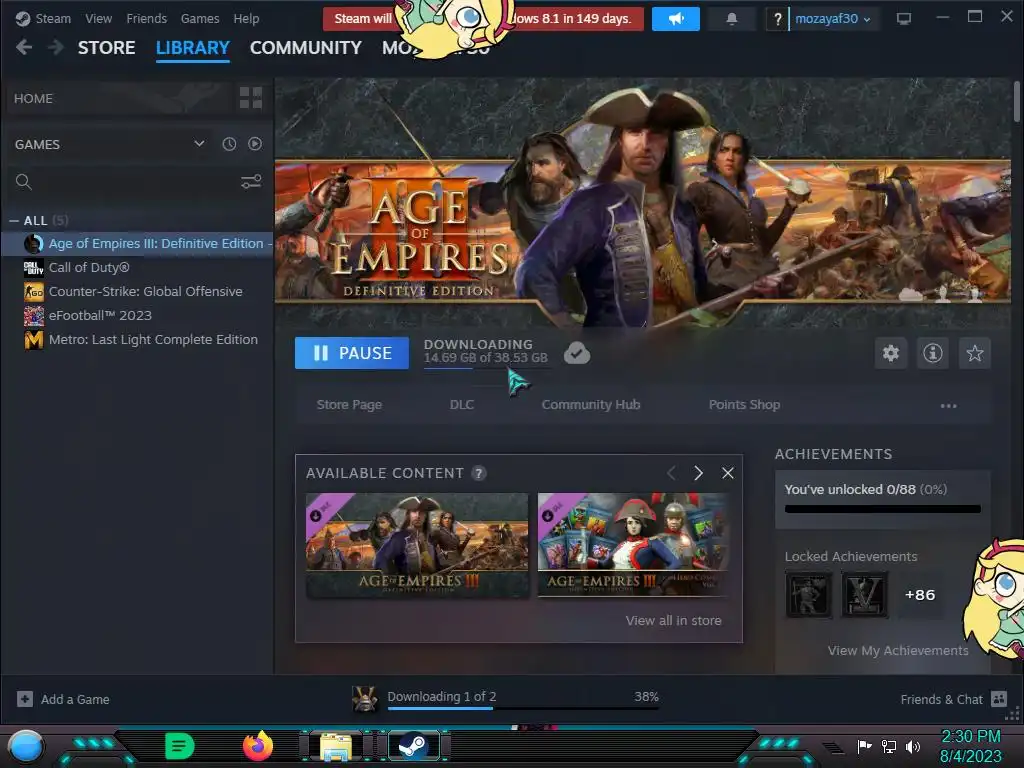The image size is (1024, 768).
Task: Click View all in store
Action: click(x=673, y=620)
